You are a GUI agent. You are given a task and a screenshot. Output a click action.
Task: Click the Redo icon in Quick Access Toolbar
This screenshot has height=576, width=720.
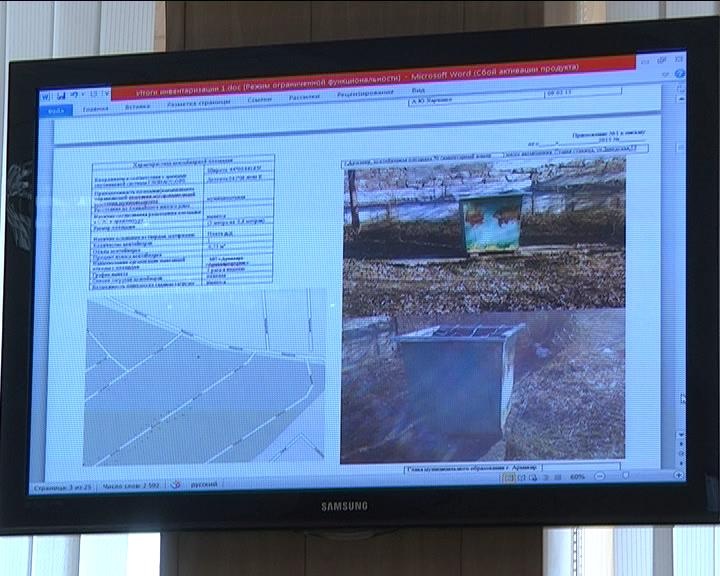(x=94, y=94)
